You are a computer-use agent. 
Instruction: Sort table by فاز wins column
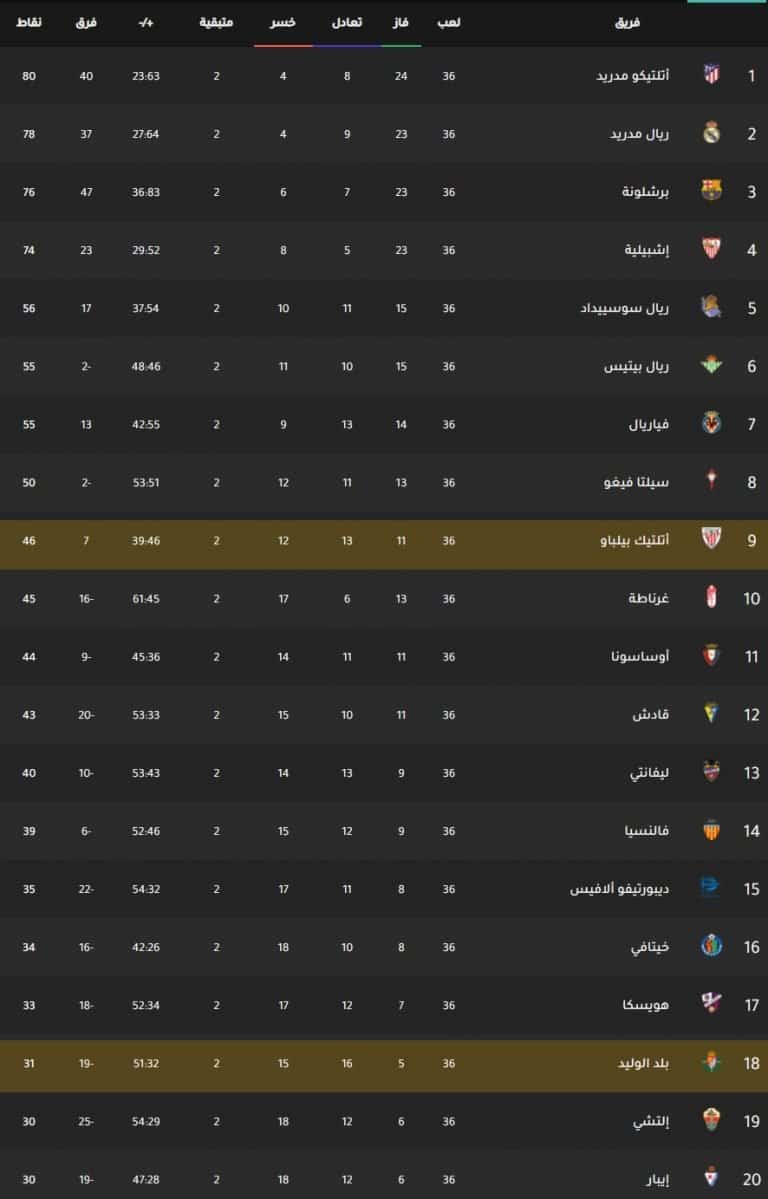[x=401, y=23]
